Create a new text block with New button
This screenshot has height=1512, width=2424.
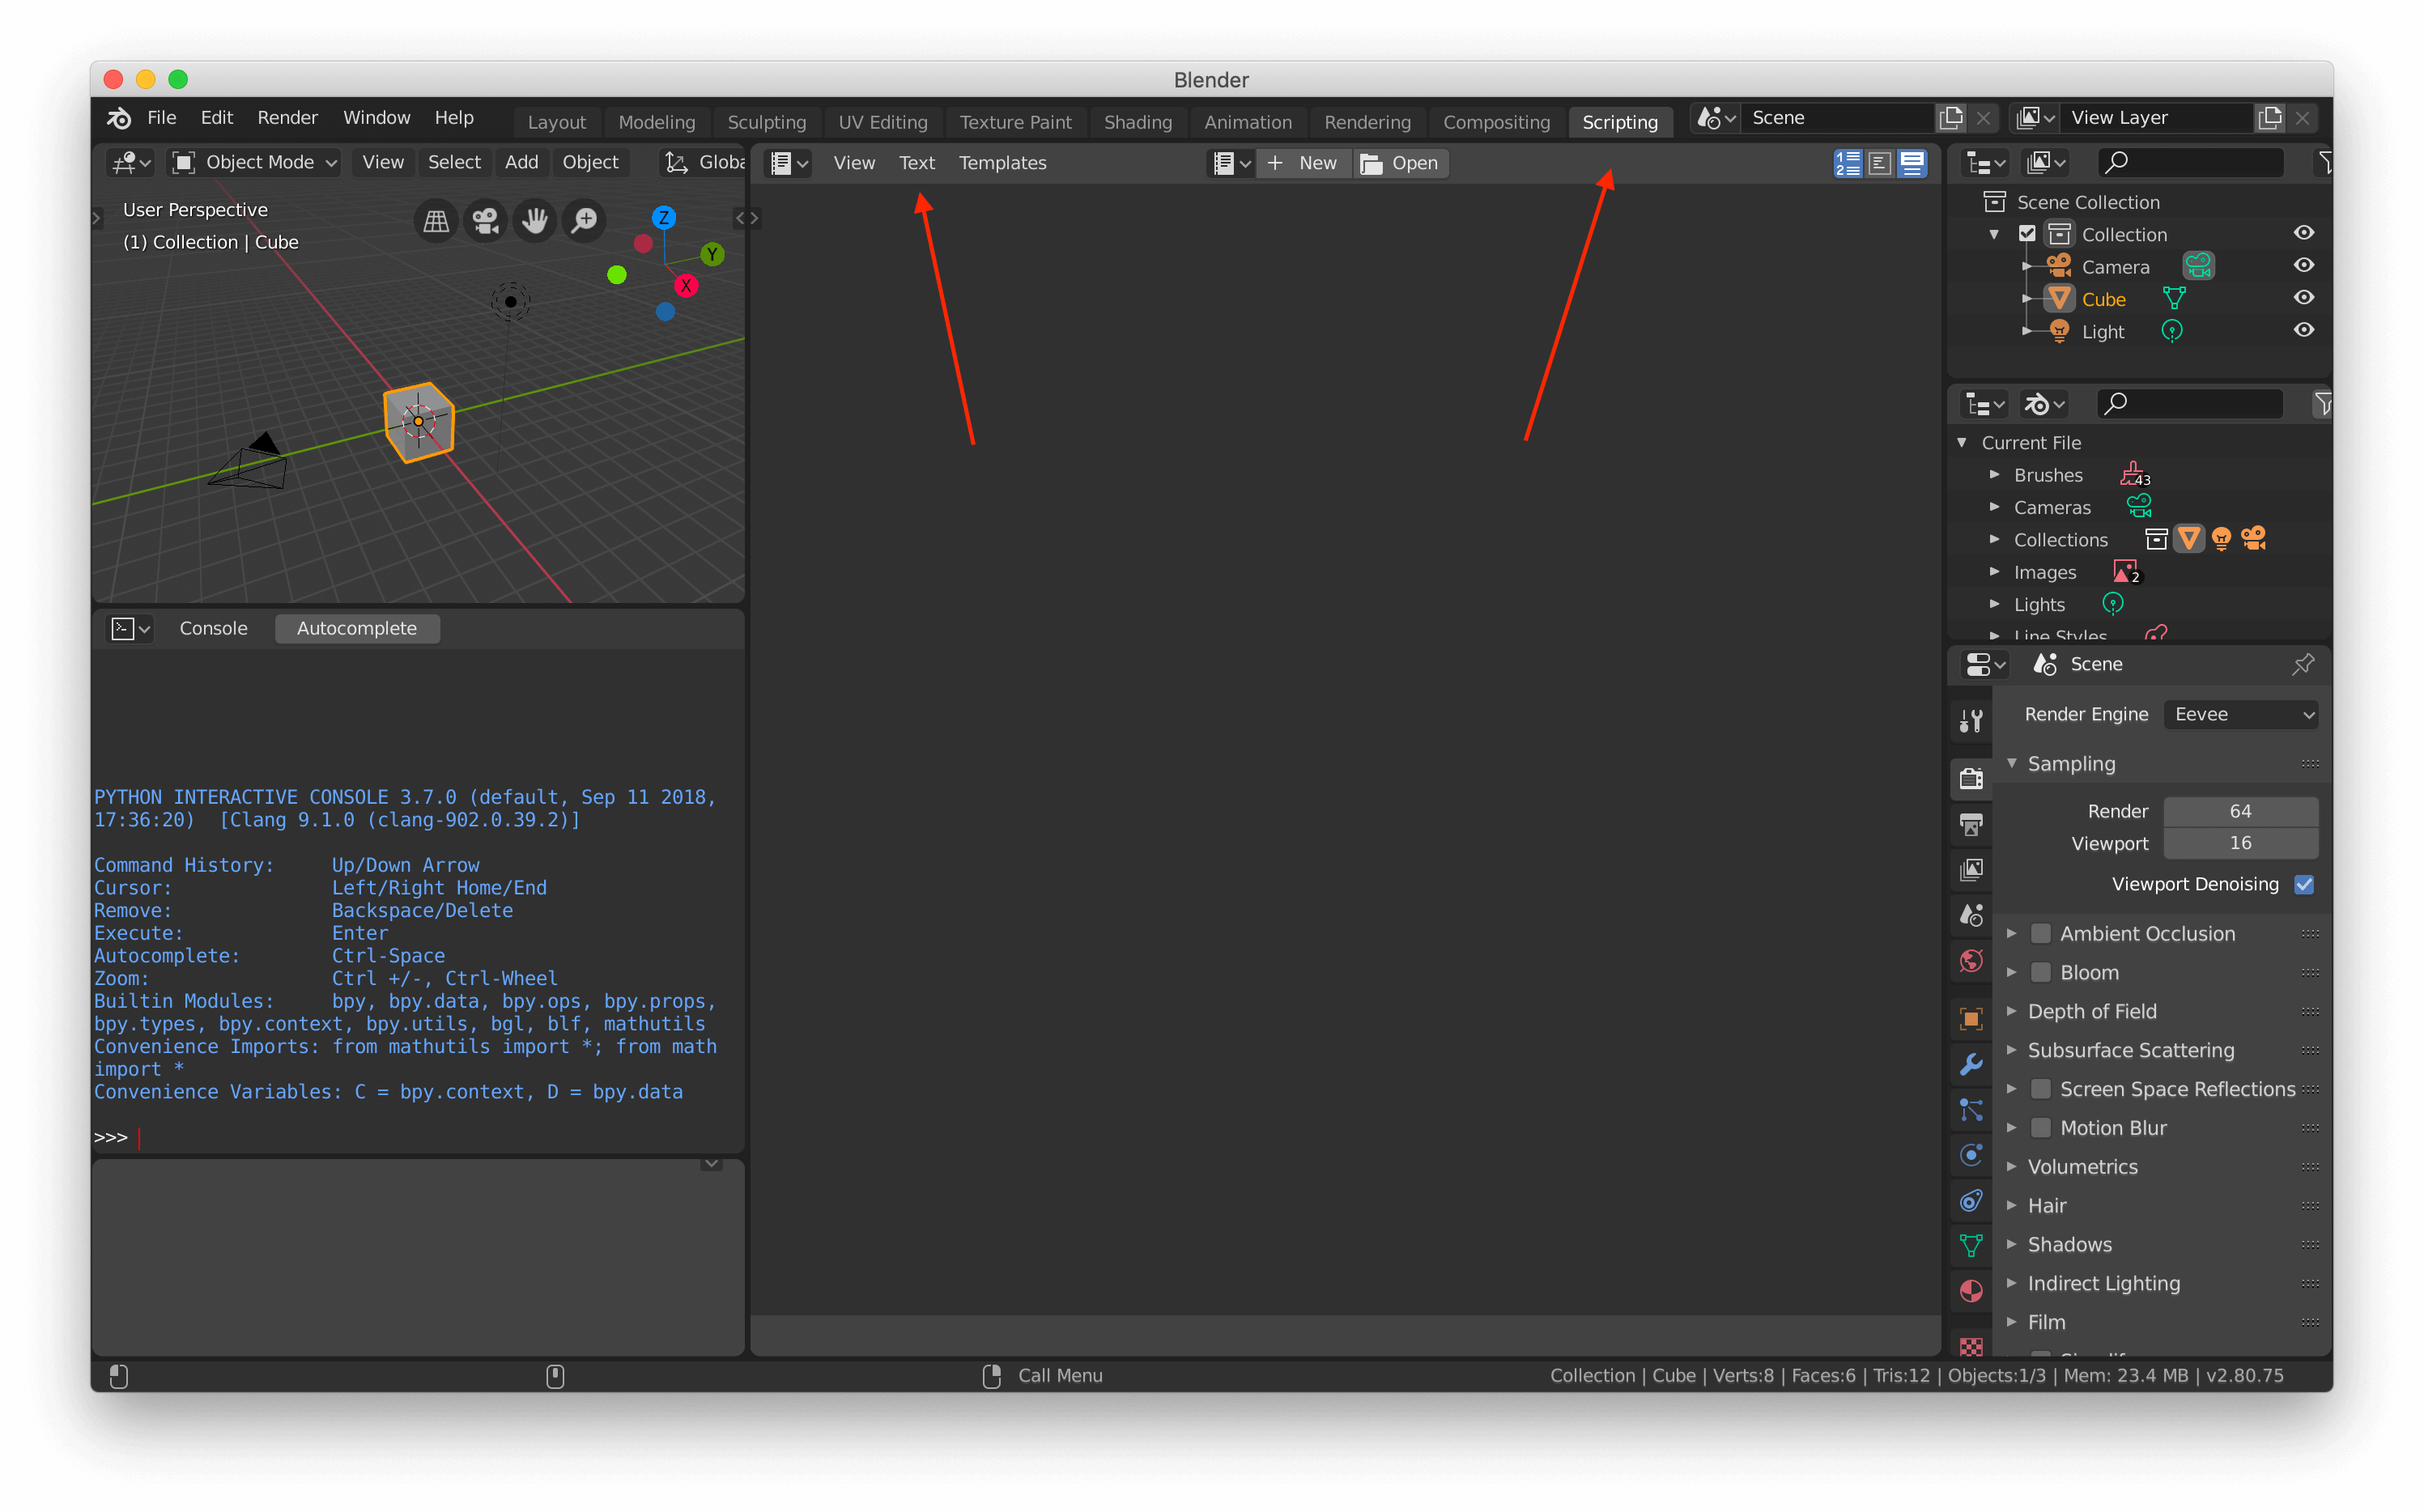(1303, 162)
